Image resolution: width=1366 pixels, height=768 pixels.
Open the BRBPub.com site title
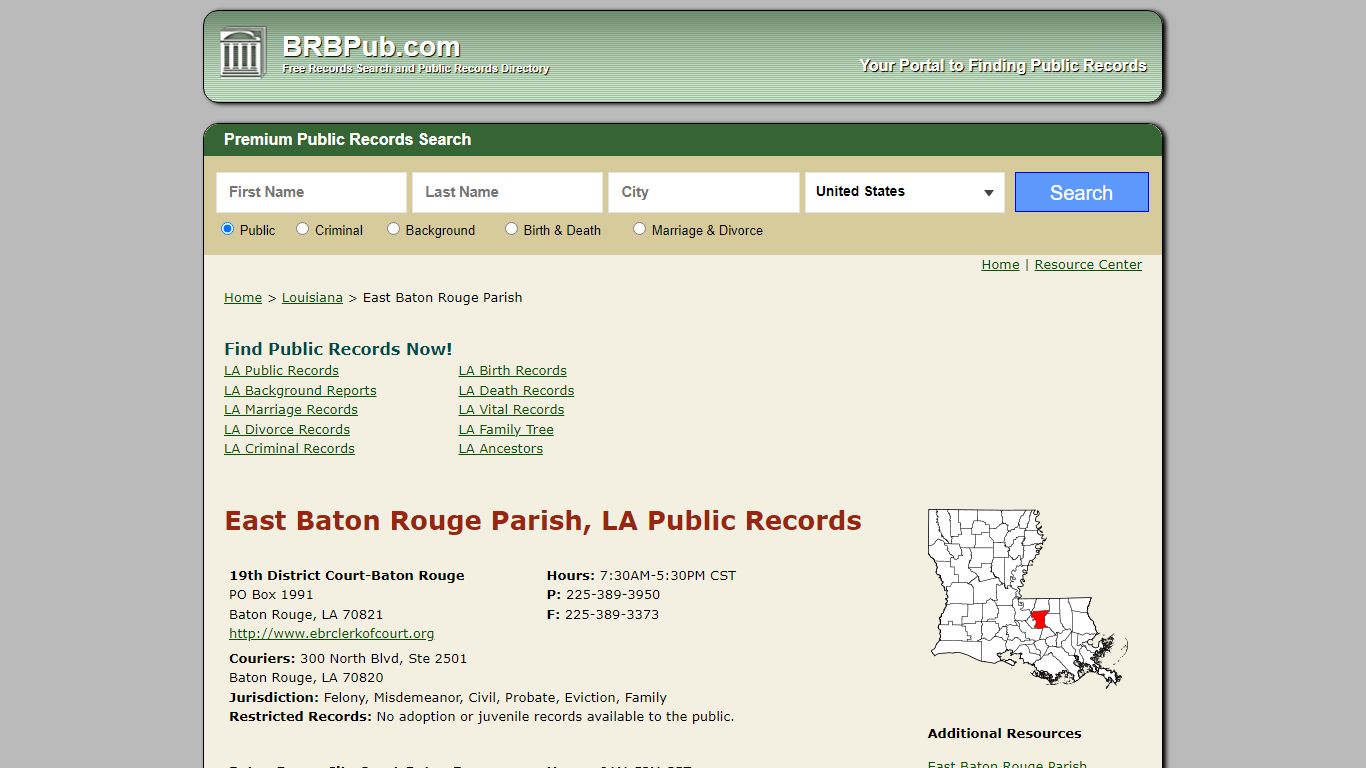click(x=371, y=47)
